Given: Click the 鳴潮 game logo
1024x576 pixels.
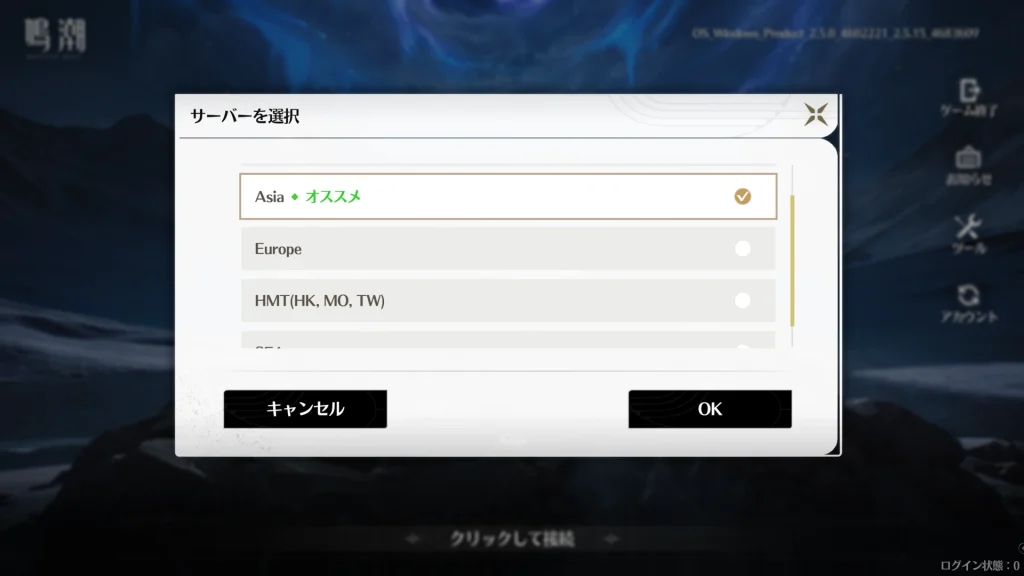Looking at the screenshot, I should coord(56,36).
